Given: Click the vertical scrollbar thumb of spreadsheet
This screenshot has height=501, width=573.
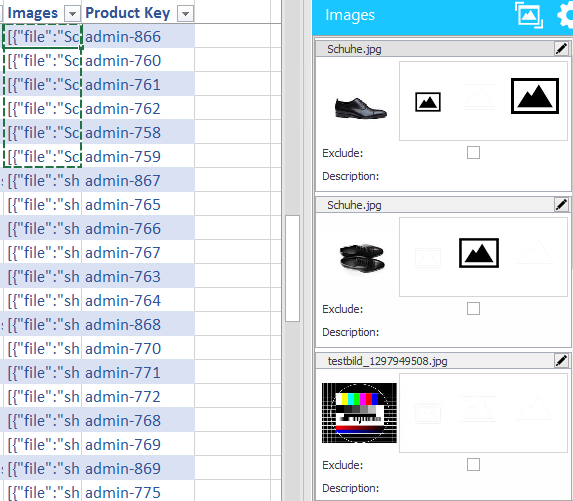Looking at the screenshot, I should 292,269.
